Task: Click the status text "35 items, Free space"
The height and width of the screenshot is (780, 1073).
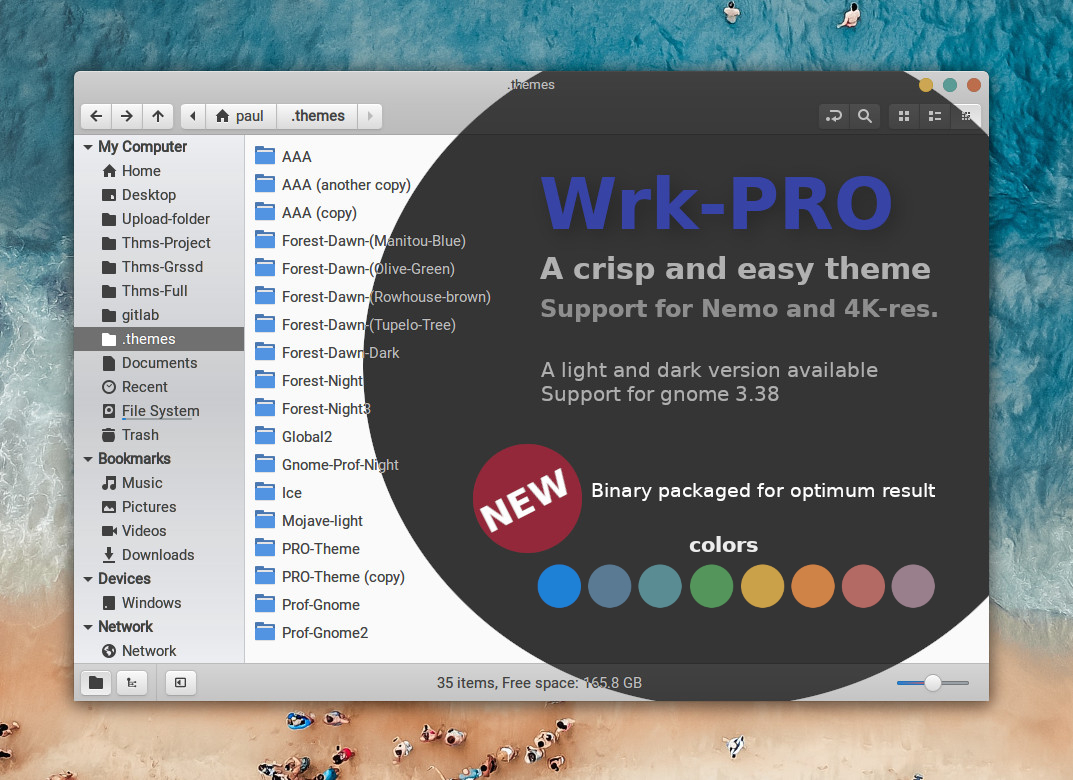Action: coord(508,683)
